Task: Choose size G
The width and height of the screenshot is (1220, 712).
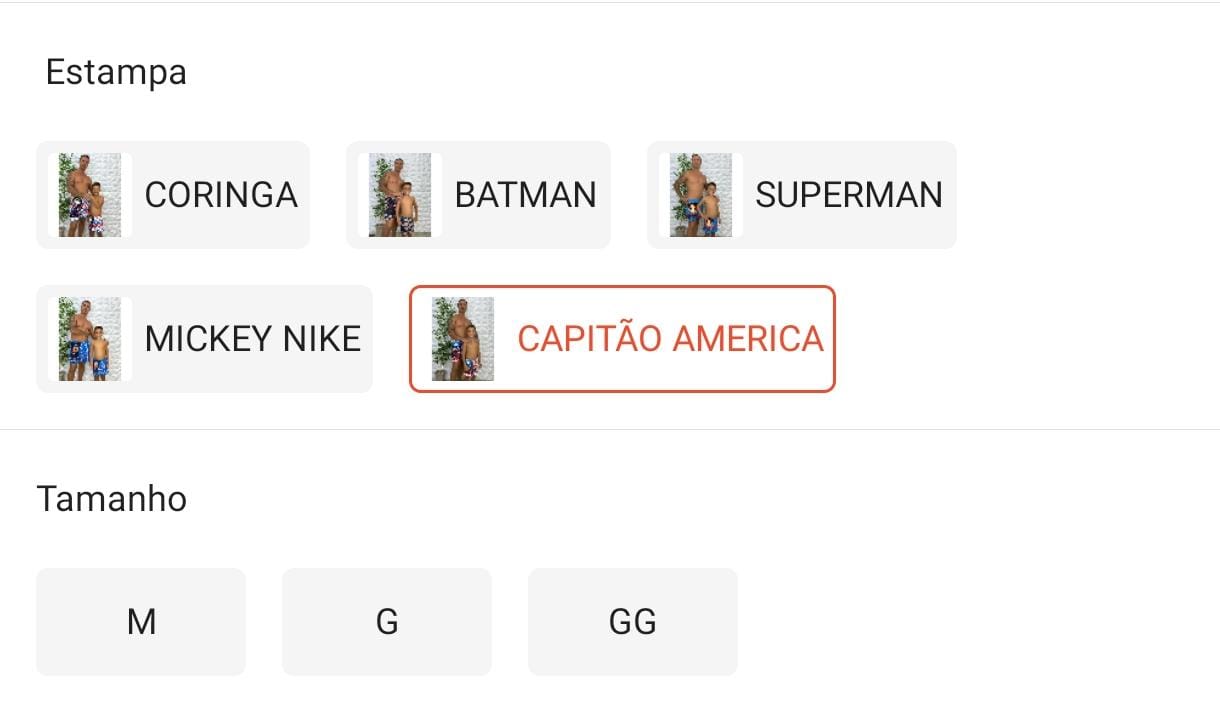Action: pos(387,622)
